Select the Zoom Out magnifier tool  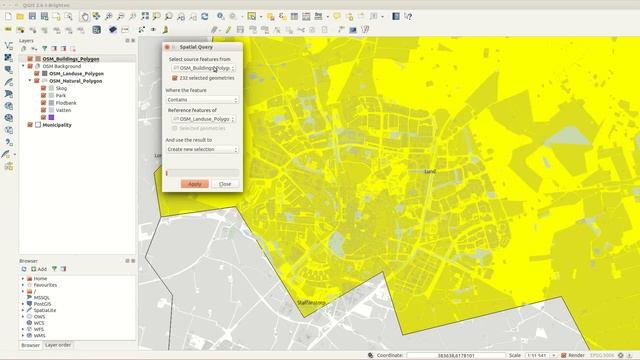pos(120,16)
